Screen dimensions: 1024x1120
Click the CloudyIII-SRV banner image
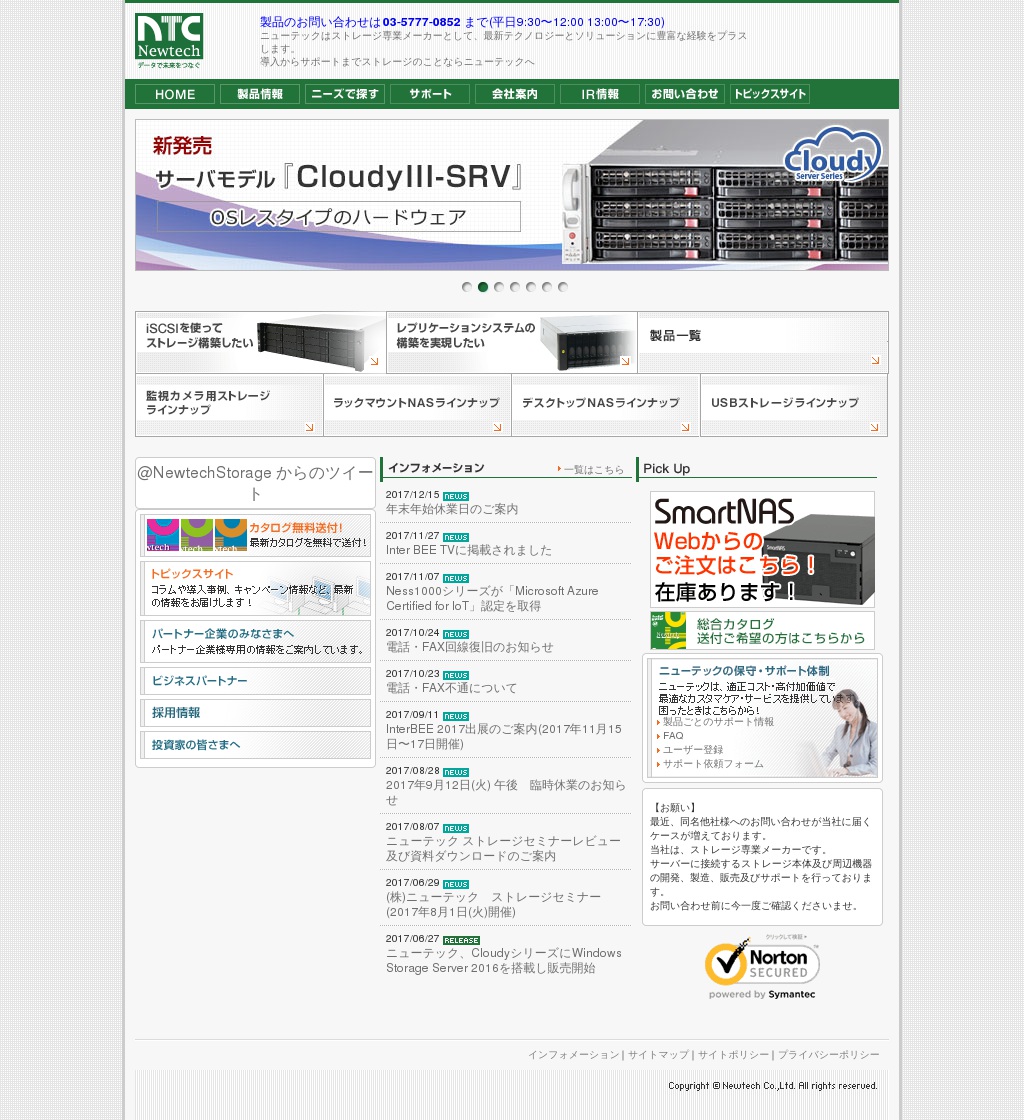point(512,195)
